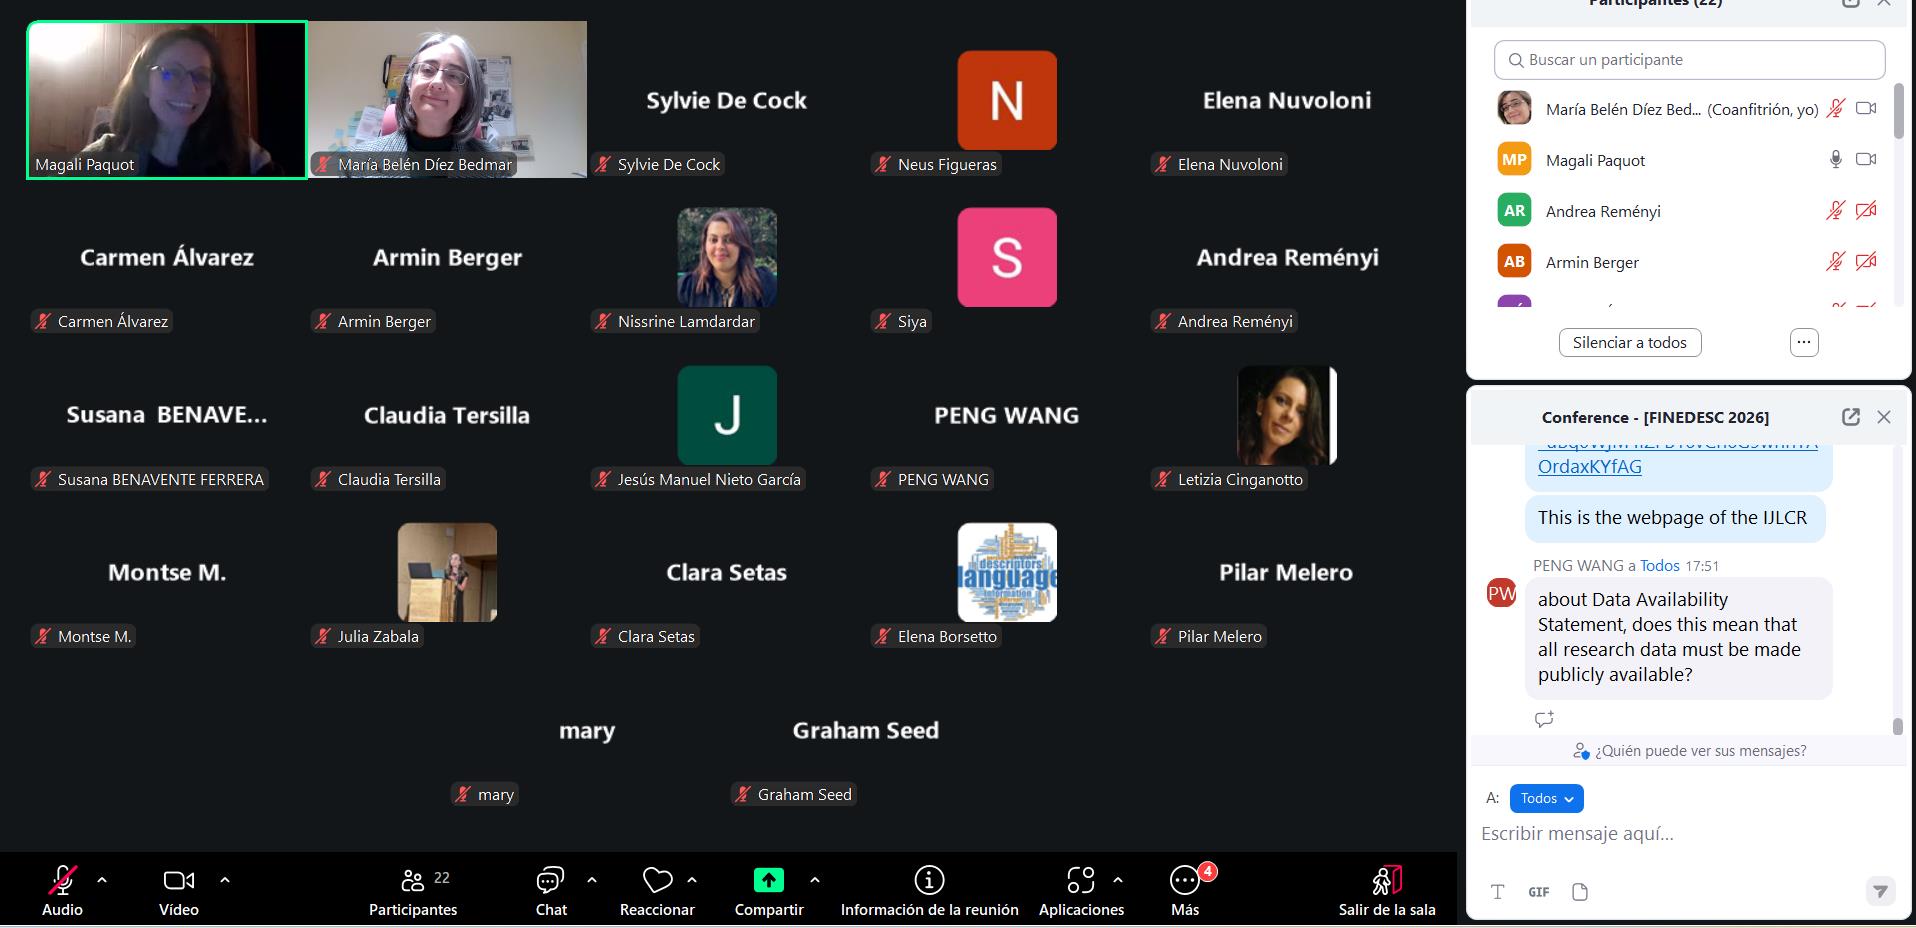The image size is (1916, 928).
Task: Click the GIF icon in chat
Action: (x=1538, y=892)
